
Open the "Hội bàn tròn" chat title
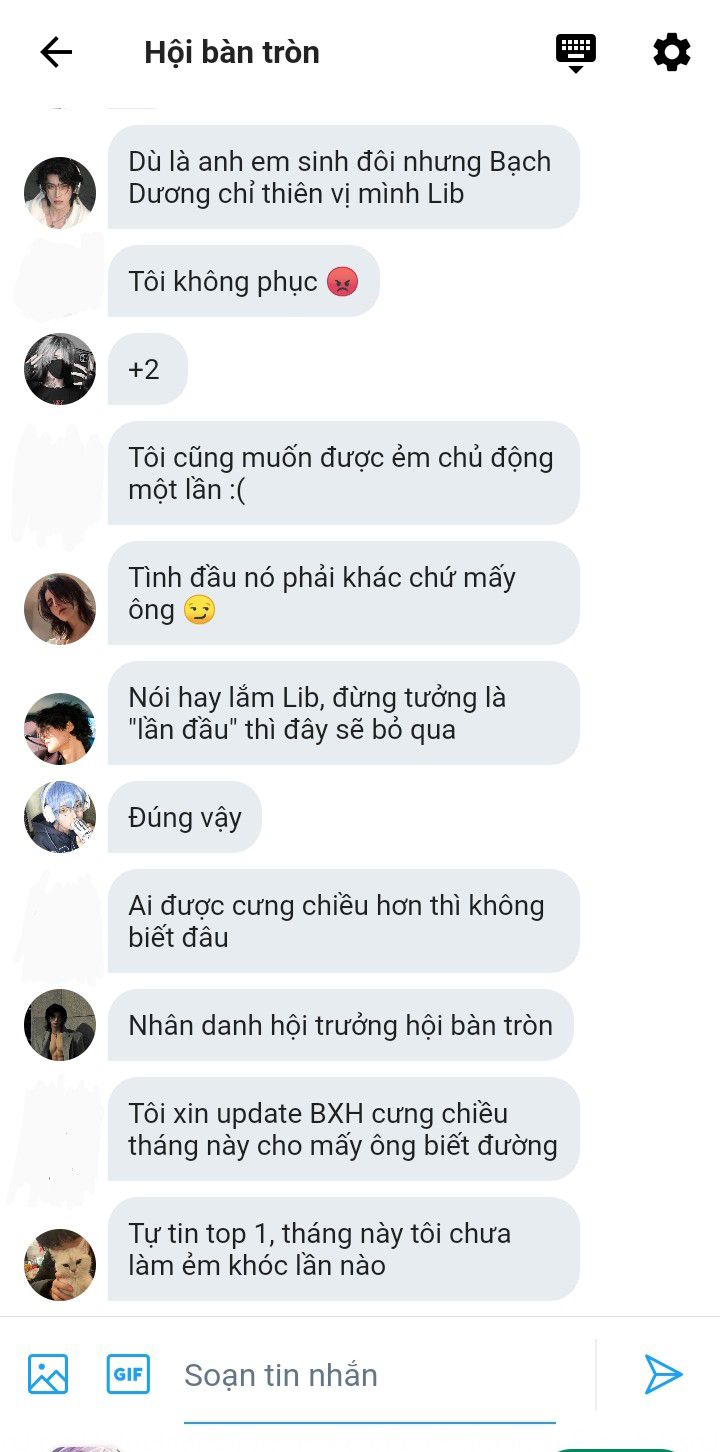(x=232, y=52)
